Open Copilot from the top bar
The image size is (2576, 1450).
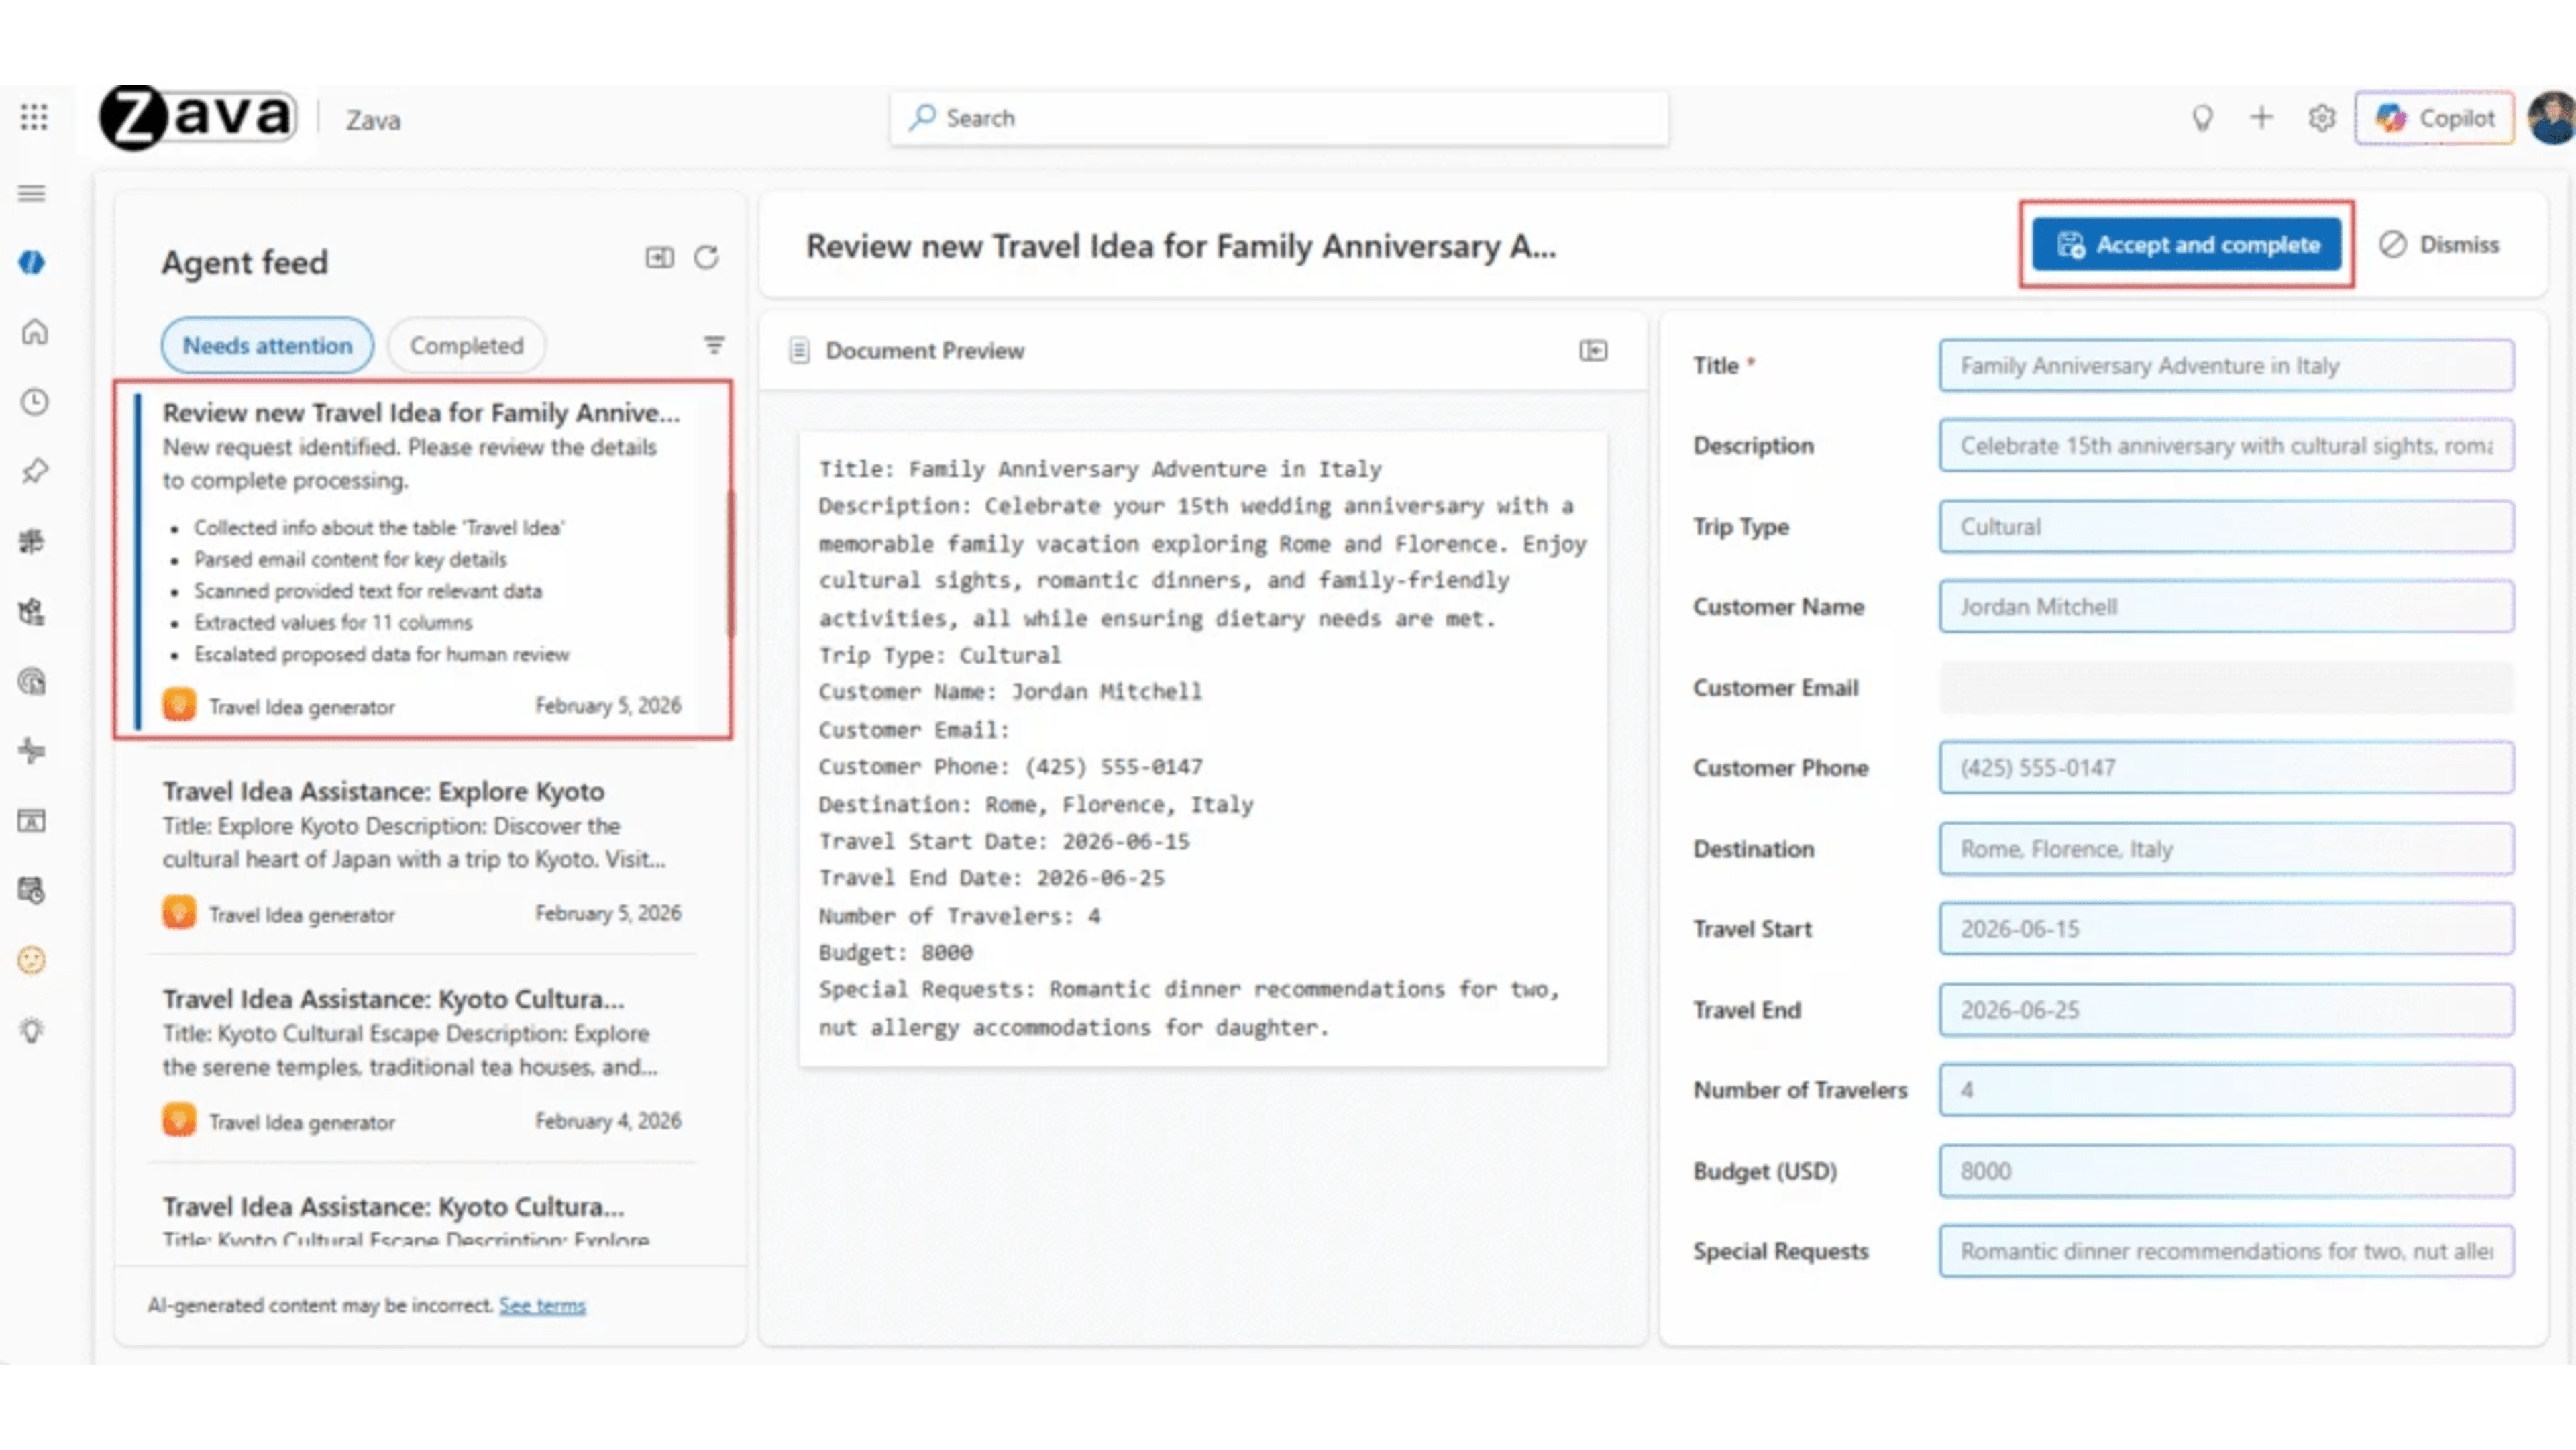pyautogui.click(x=2434, y=118)
